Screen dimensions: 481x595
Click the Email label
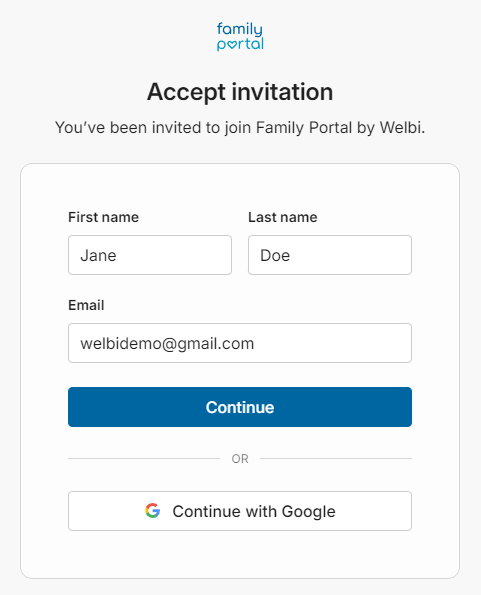click(86, 305)
